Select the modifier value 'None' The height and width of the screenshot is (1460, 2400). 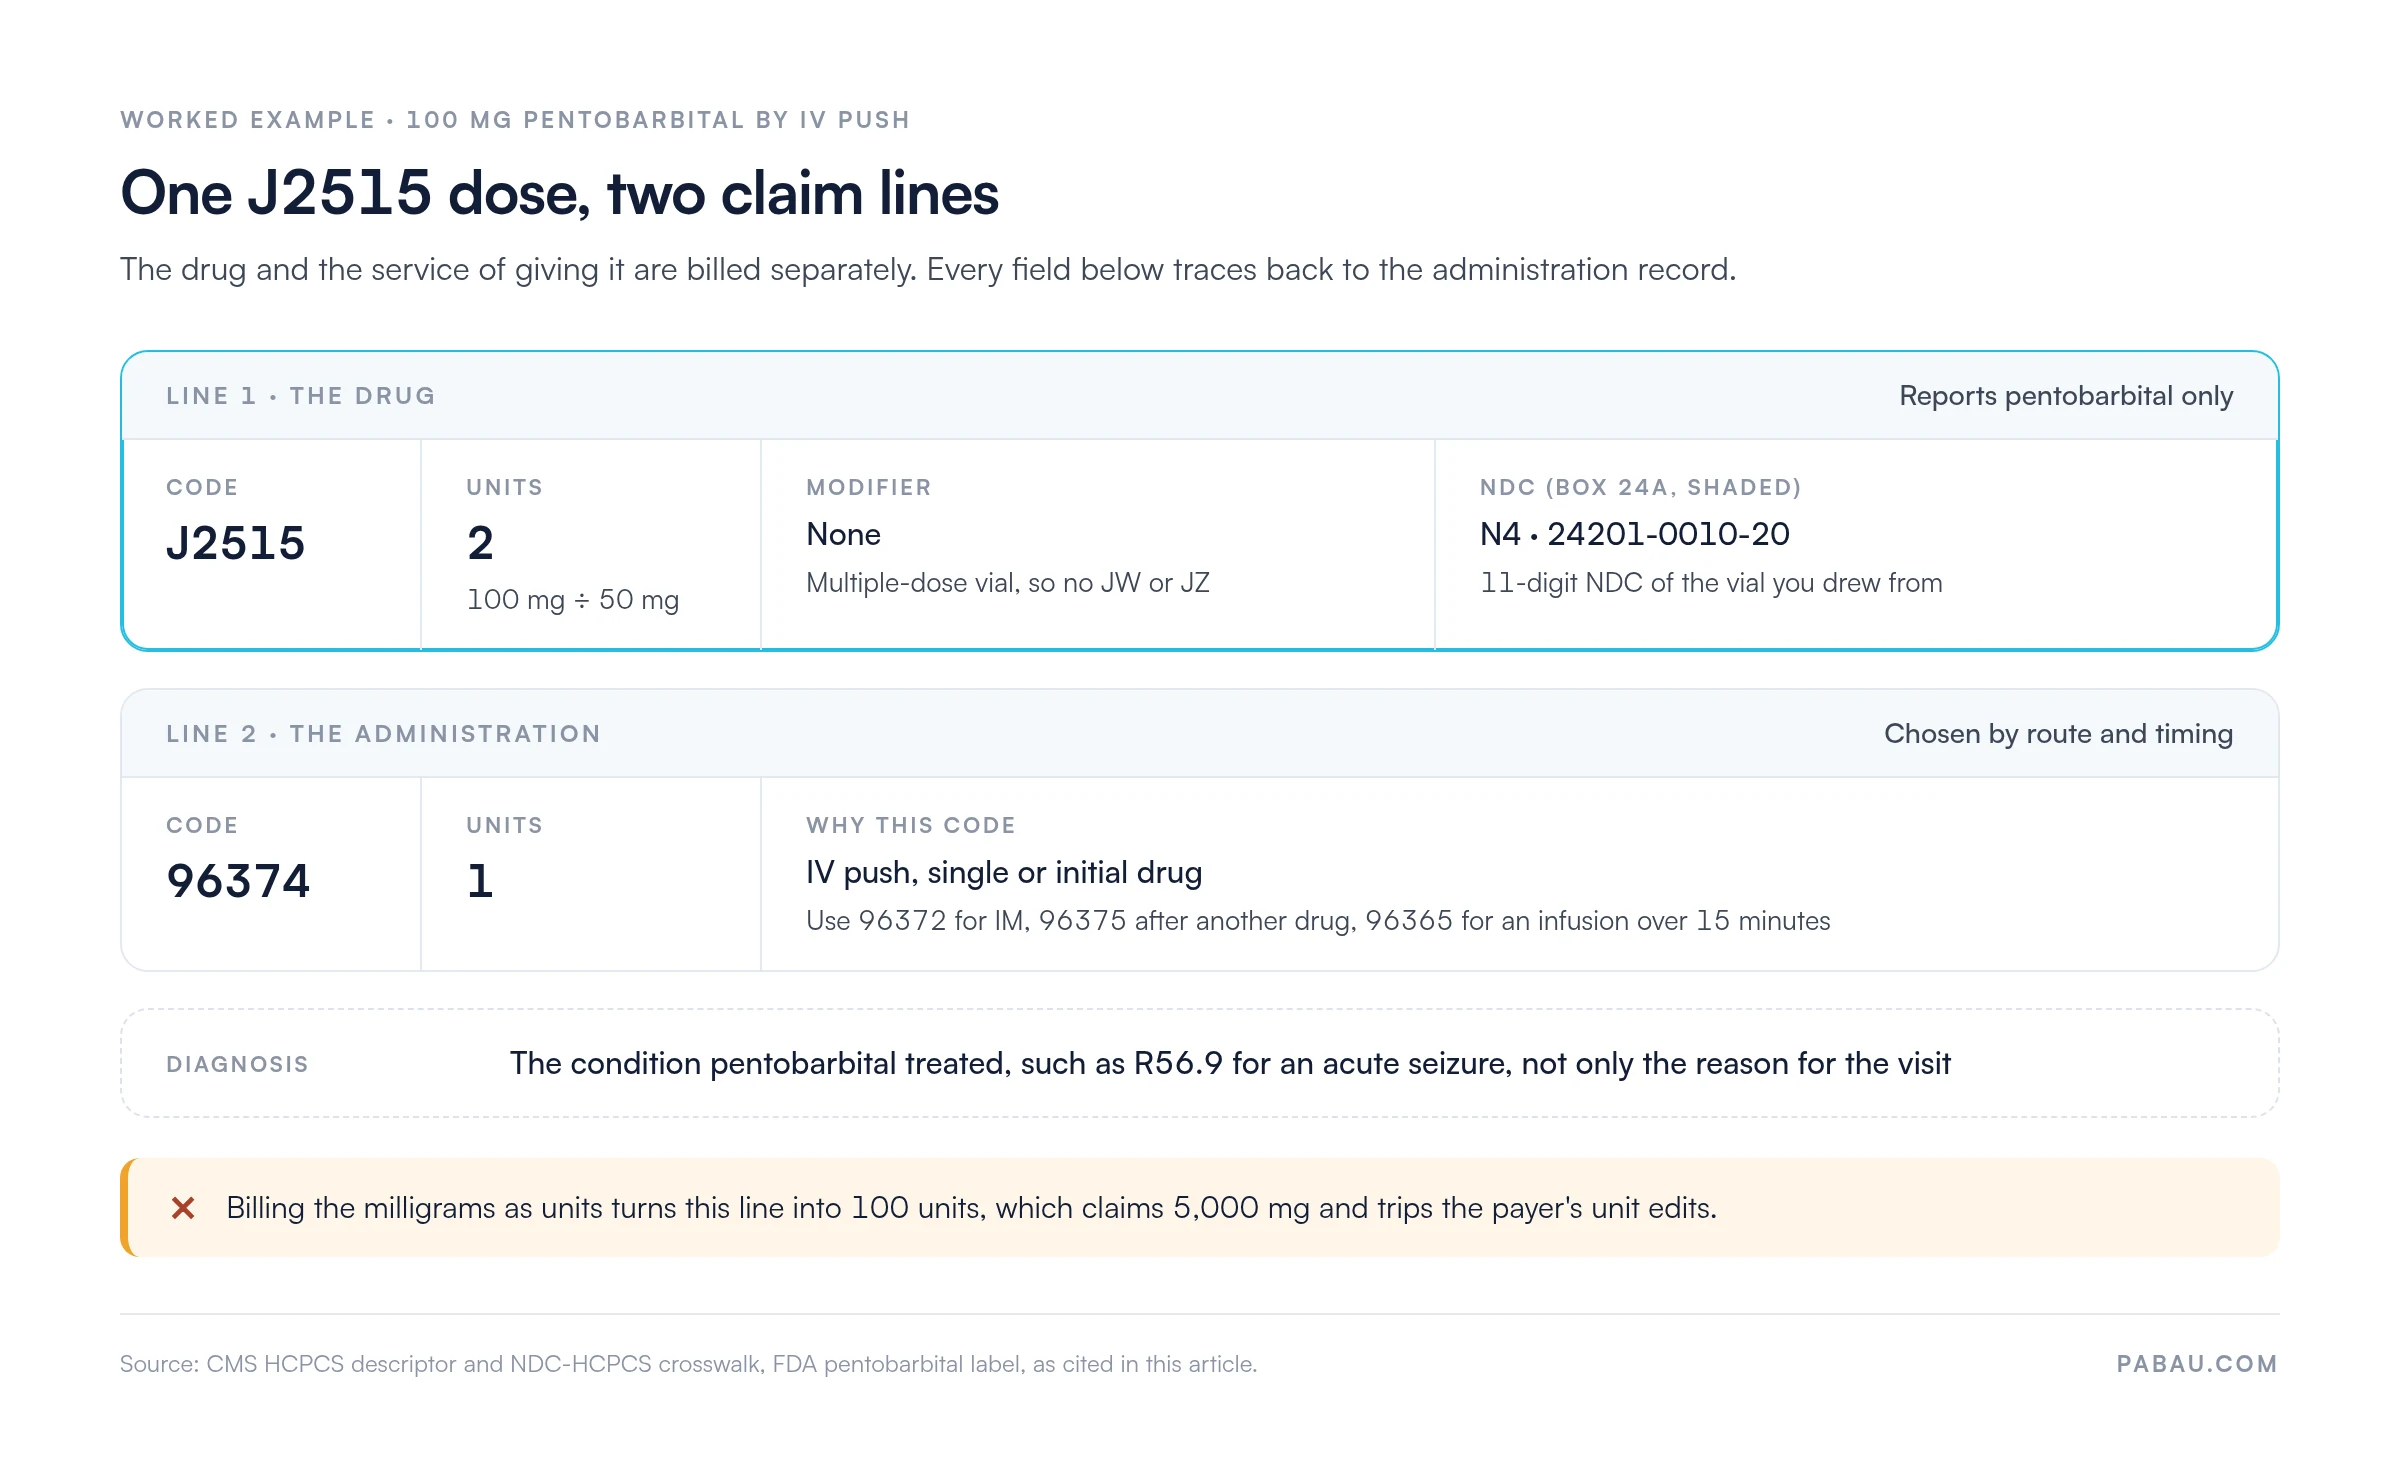tap(843, 534)
